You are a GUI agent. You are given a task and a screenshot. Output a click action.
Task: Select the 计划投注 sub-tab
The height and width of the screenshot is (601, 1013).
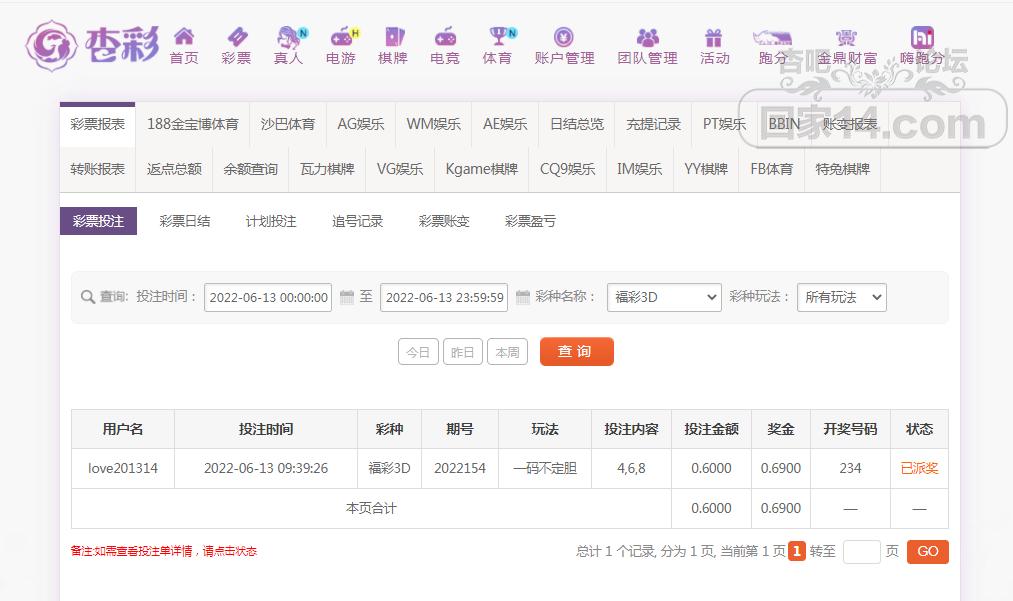[271, 221]
